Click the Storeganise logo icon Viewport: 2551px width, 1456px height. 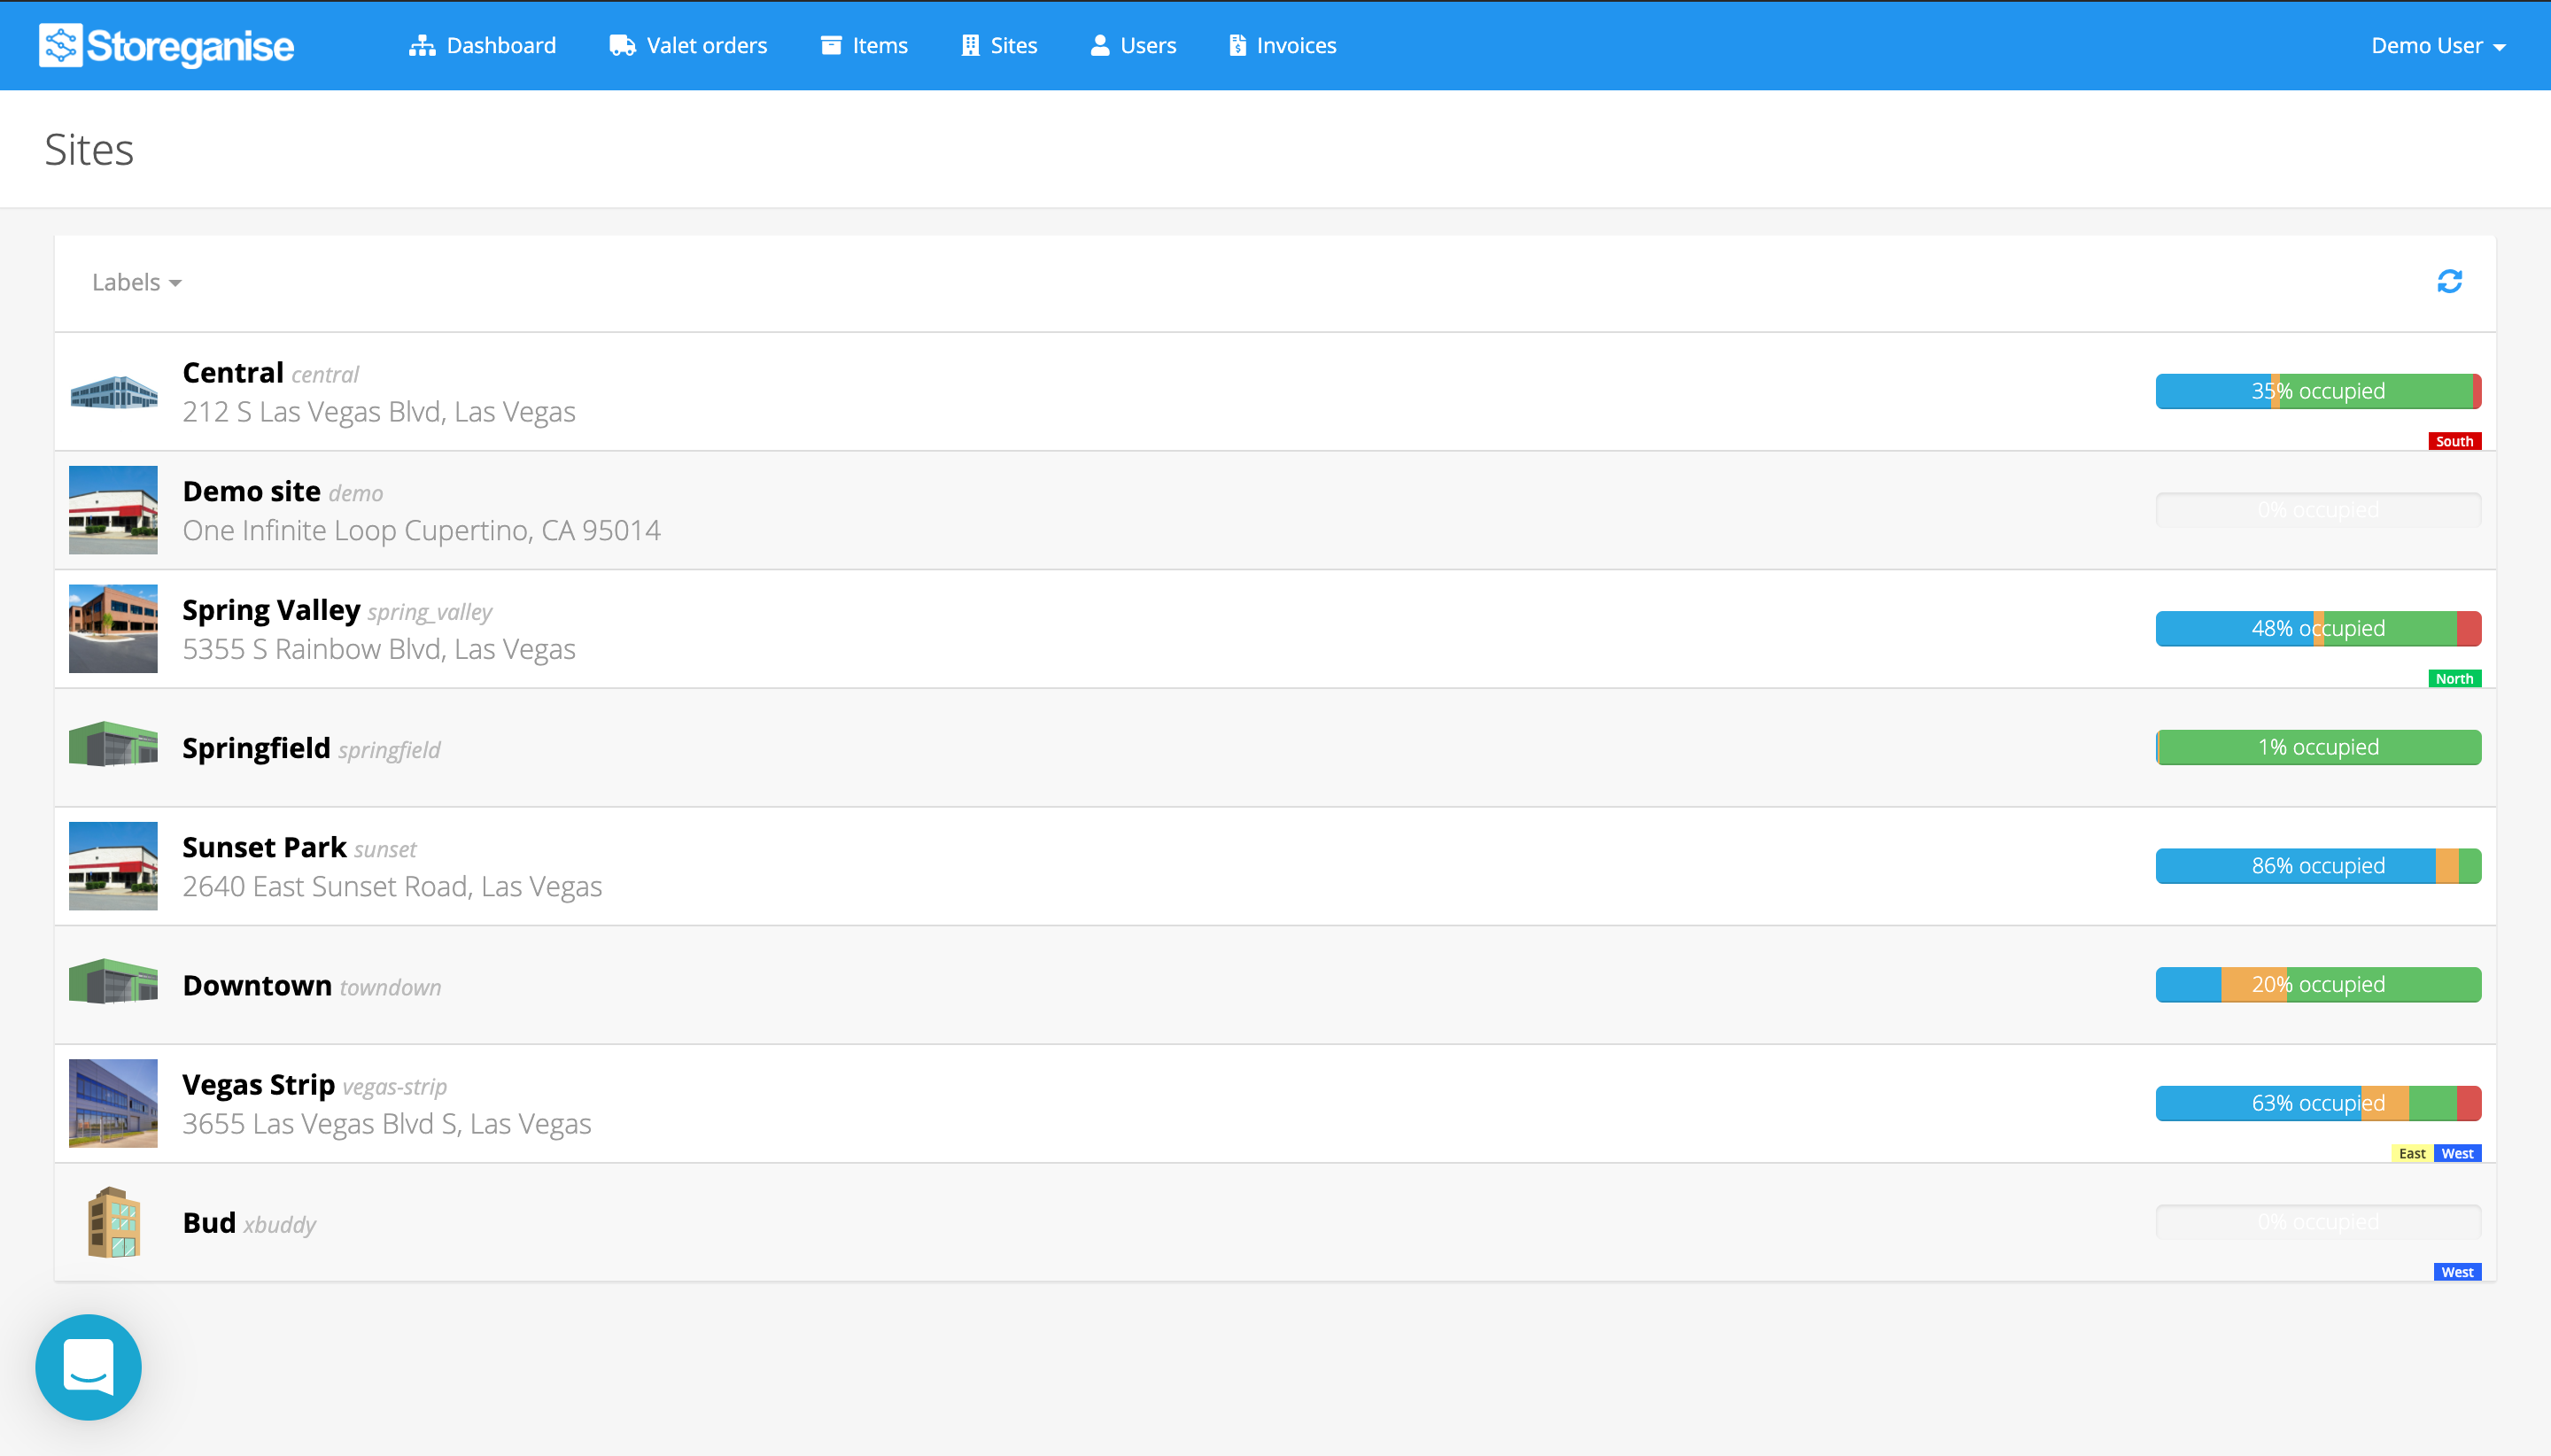click(x=60, y=46)
